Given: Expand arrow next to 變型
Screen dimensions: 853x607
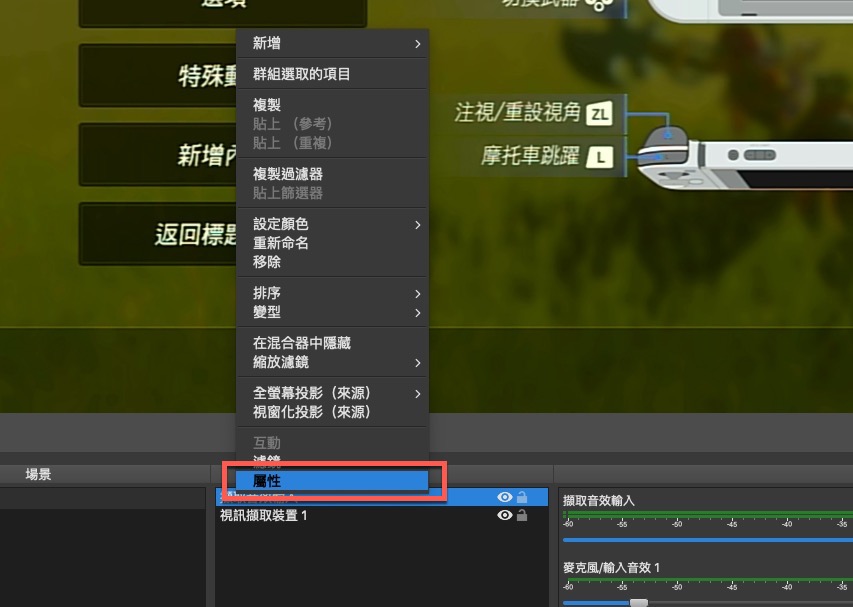Looking at the screenshot, I should coord(417,313).
